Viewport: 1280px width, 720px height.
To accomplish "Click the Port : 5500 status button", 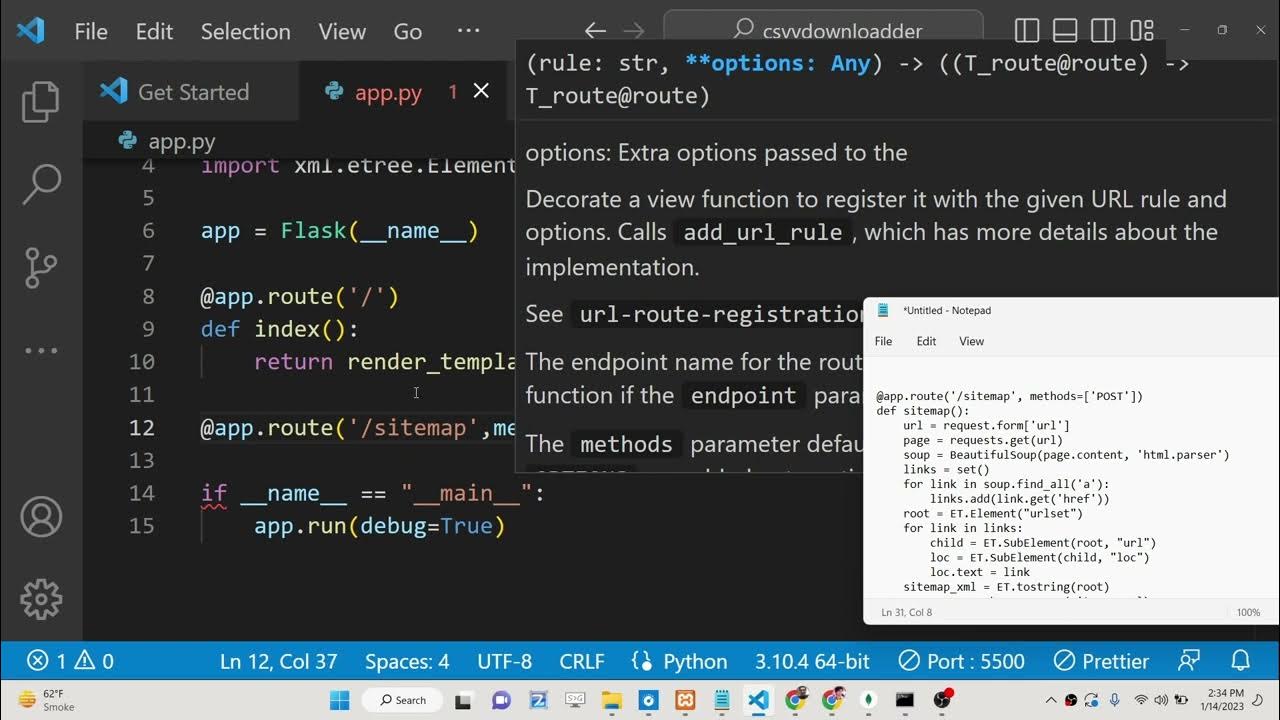I will [961, 661].
